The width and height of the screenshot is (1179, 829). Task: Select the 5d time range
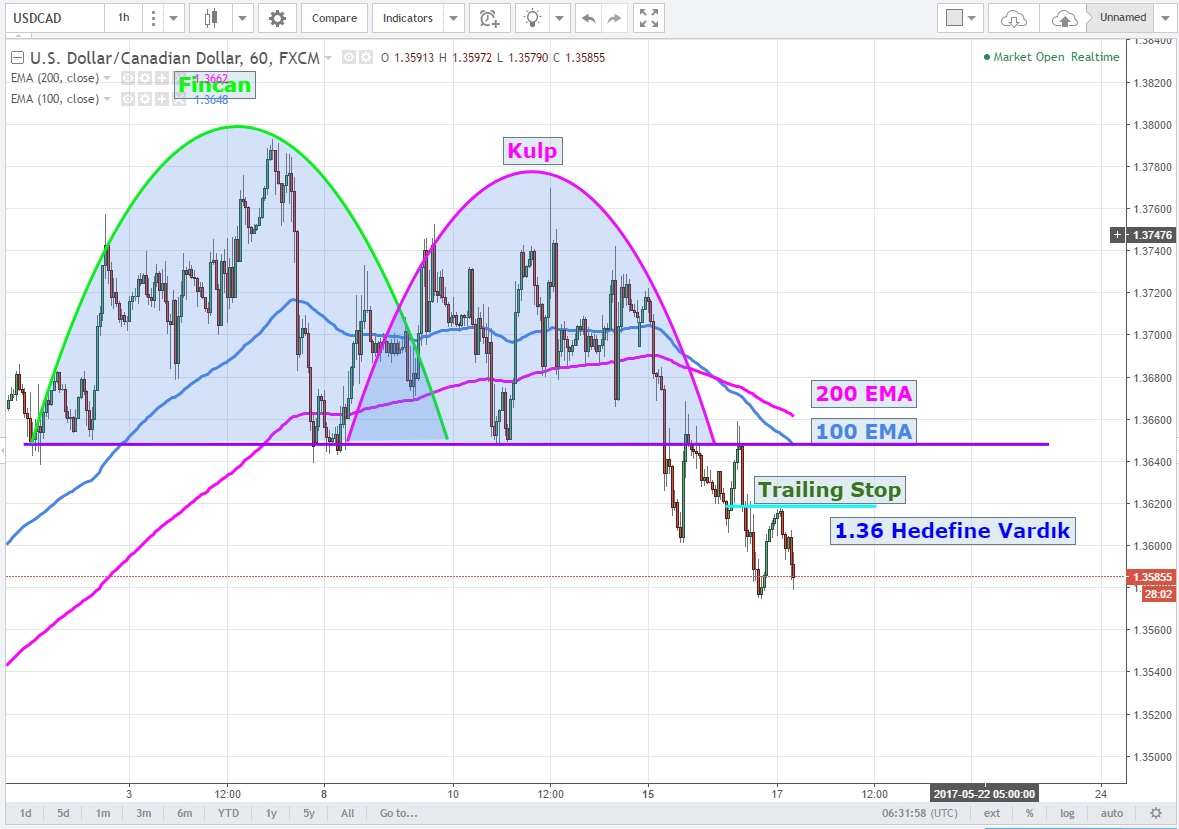pos(63,813)
